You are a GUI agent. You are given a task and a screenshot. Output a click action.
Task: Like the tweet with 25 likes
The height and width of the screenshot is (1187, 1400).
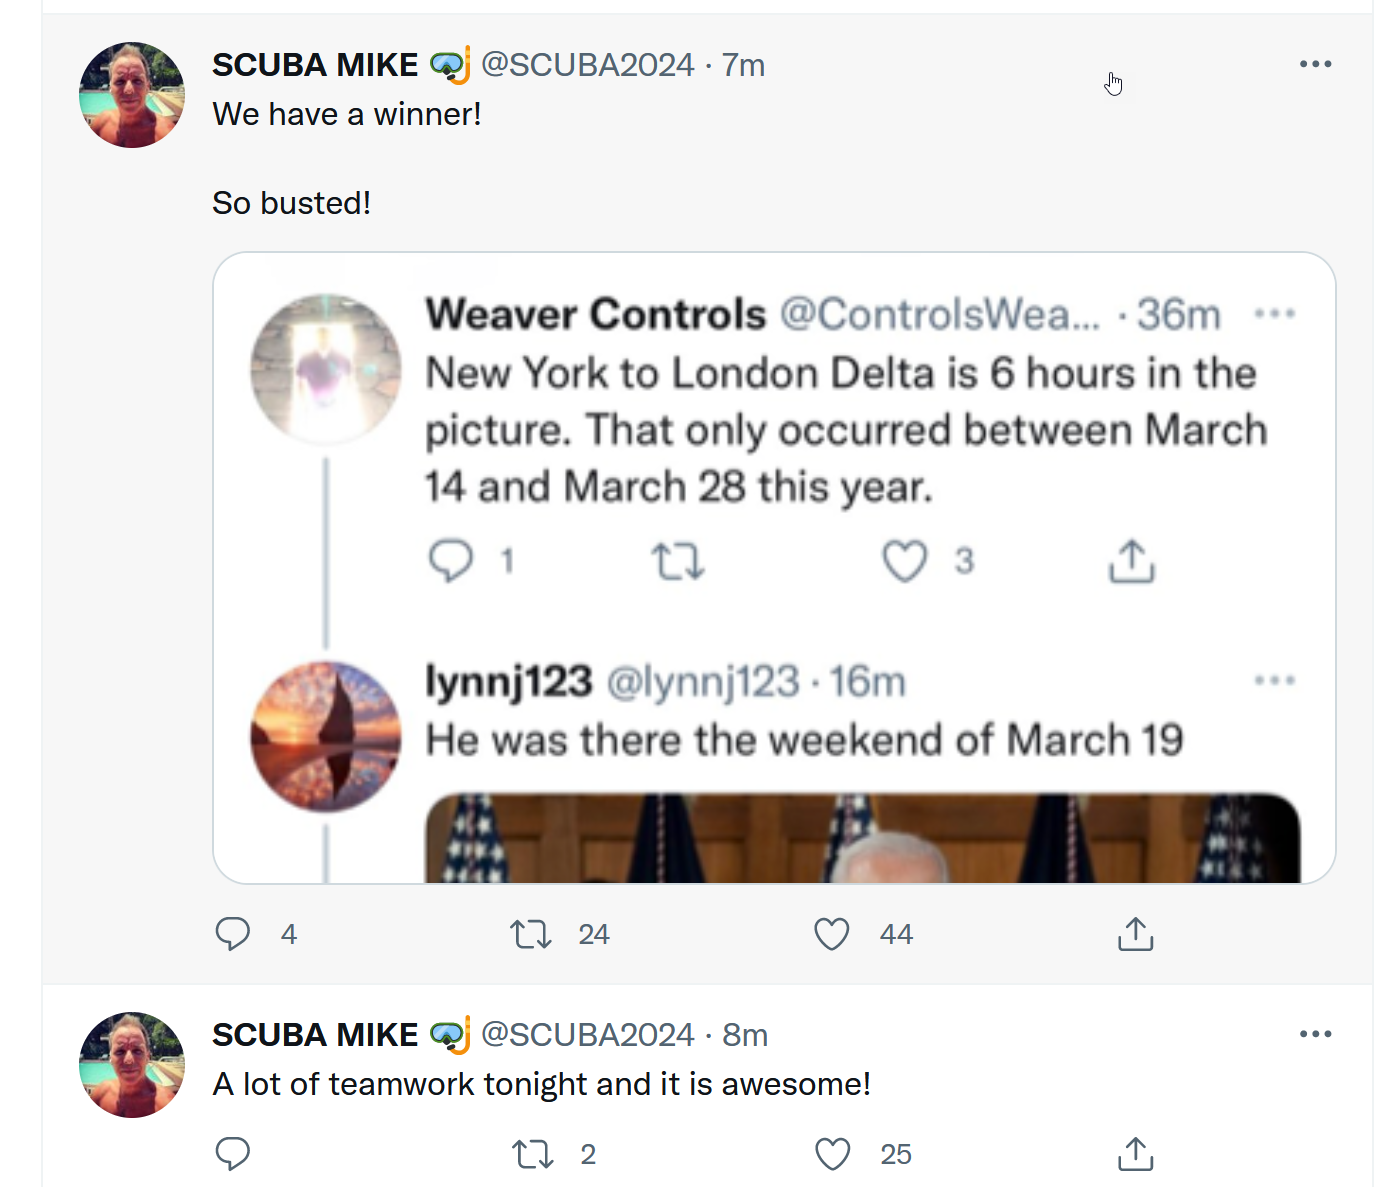pyautogui.click(x=832, y=1154)
